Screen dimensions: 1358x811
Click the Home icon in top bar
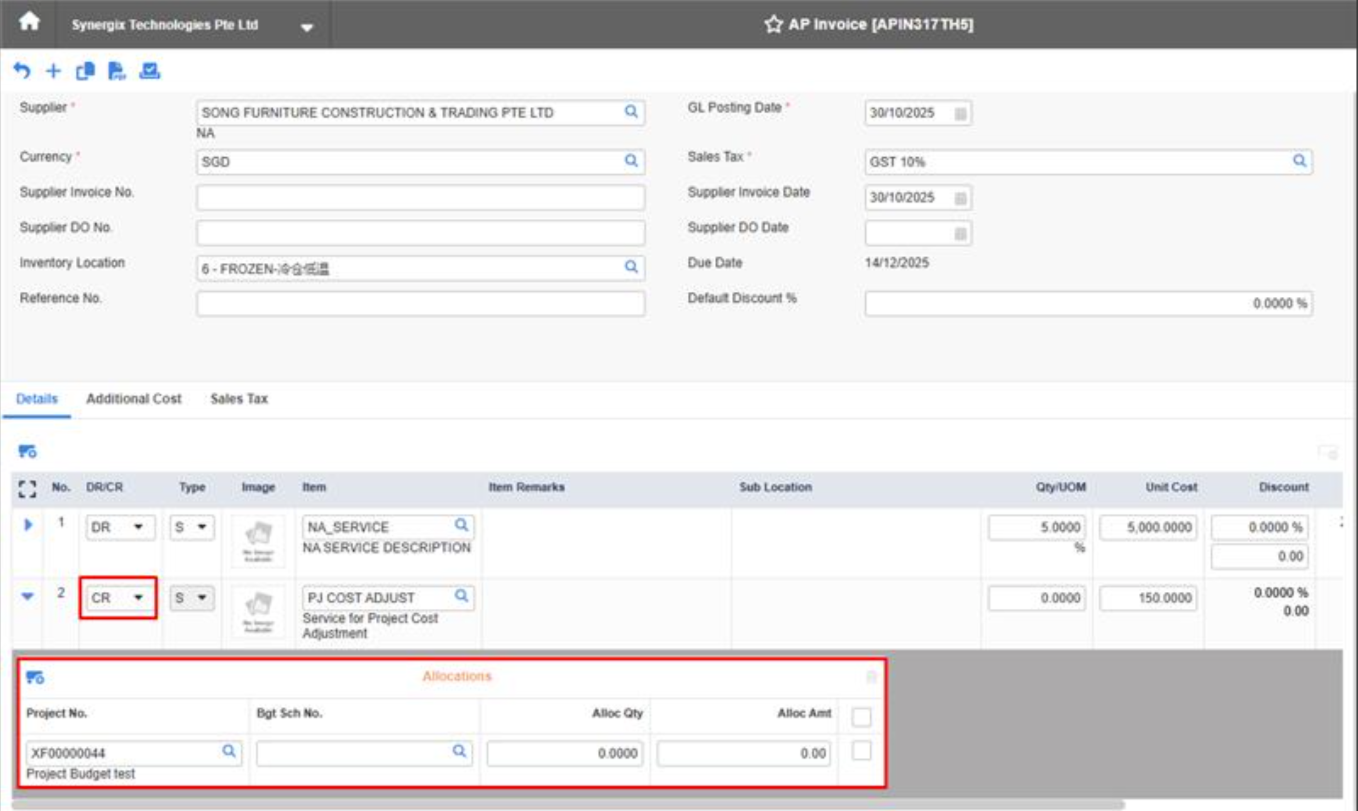click(29, 22)
